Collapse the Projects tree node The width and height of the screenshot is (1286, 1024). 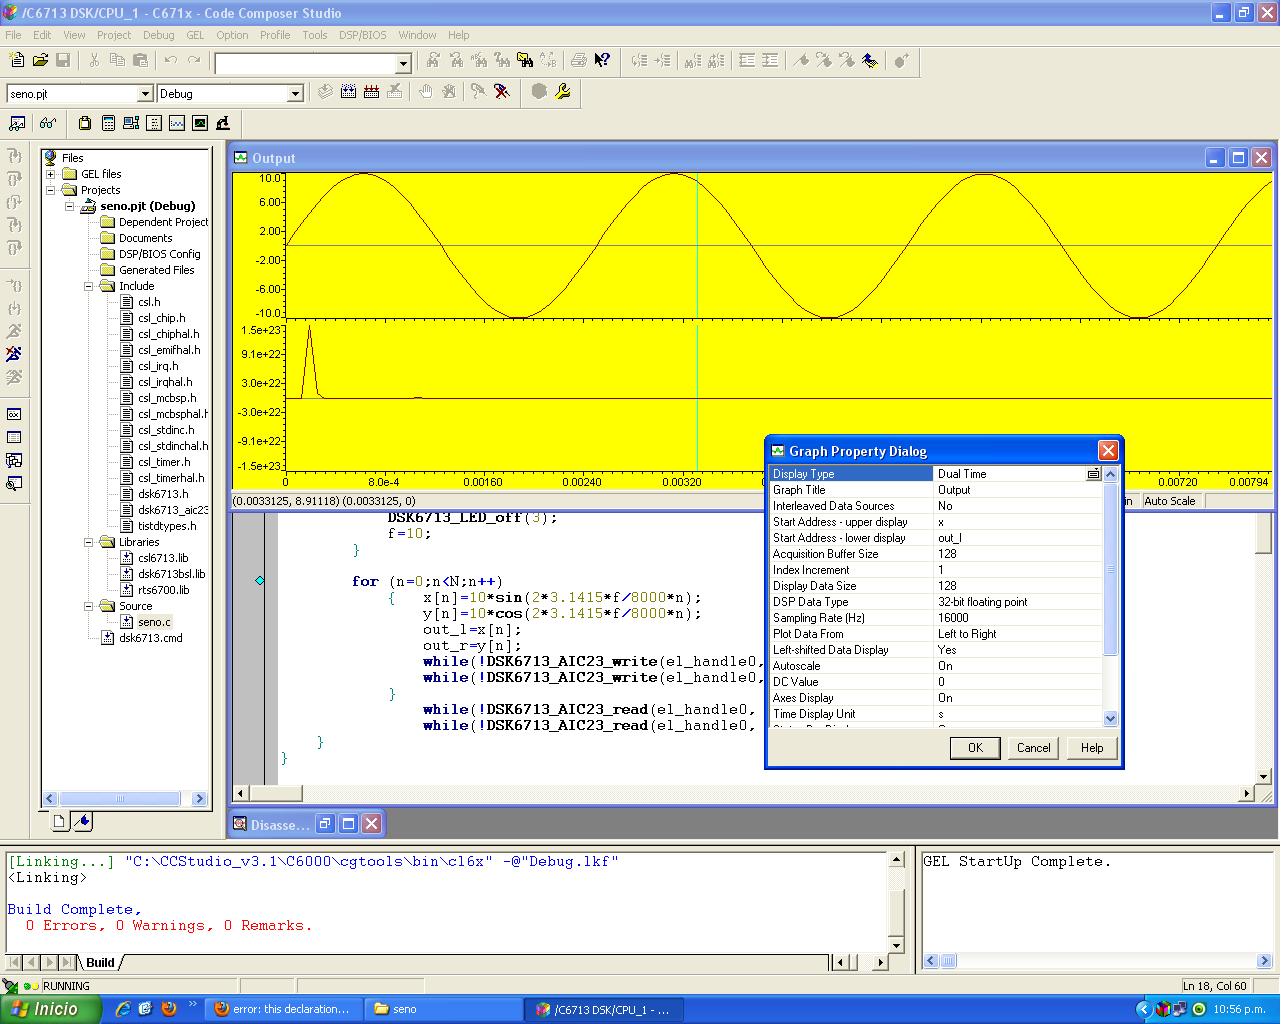[50, 190]
